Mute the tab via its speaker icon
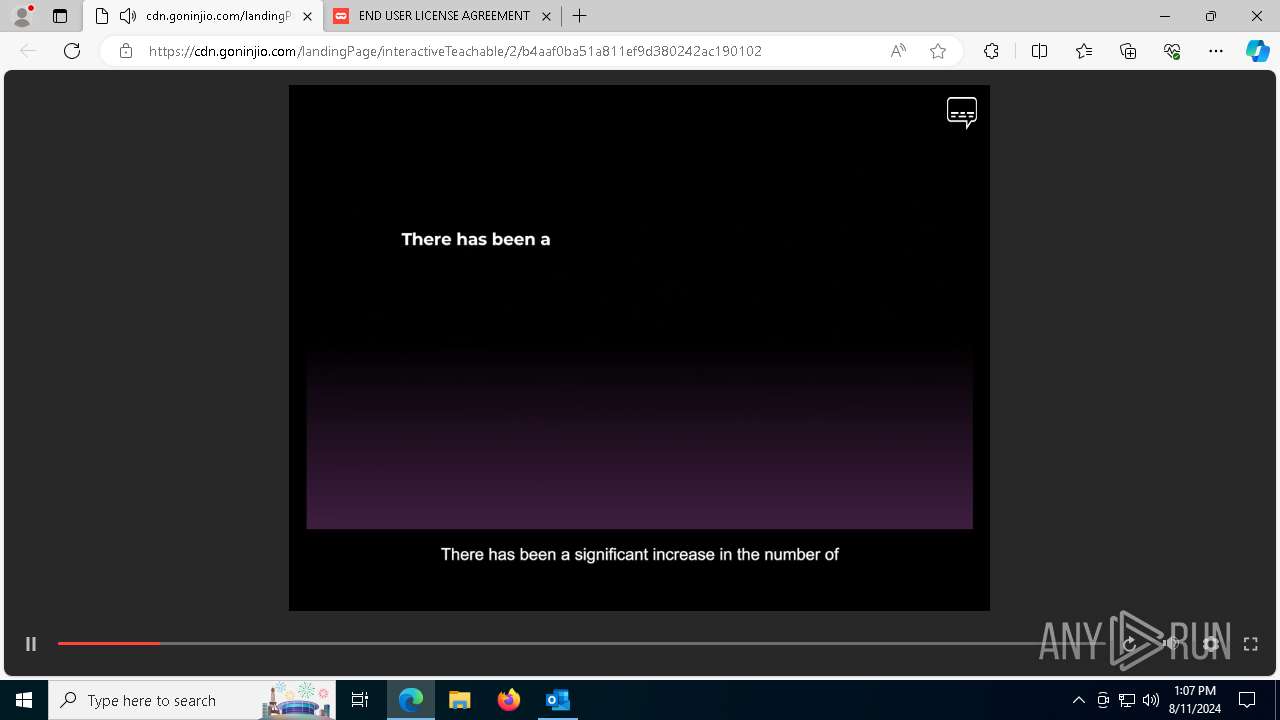Screen dimensions: 1280x720 point(127,16)
